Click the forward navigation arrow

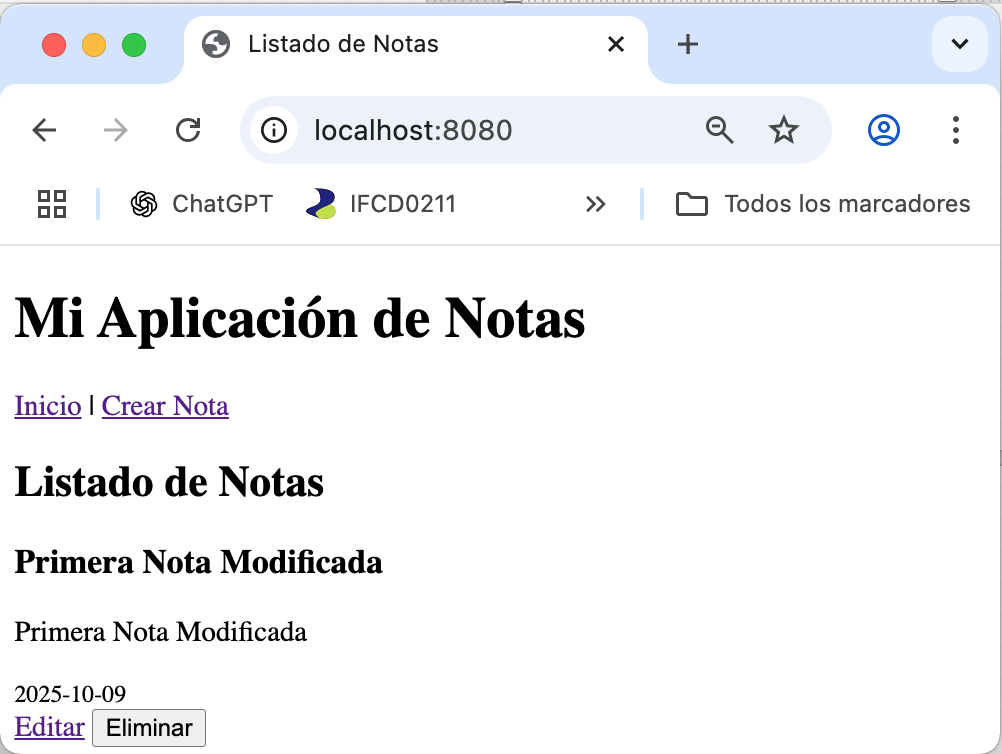coord(116,130)
